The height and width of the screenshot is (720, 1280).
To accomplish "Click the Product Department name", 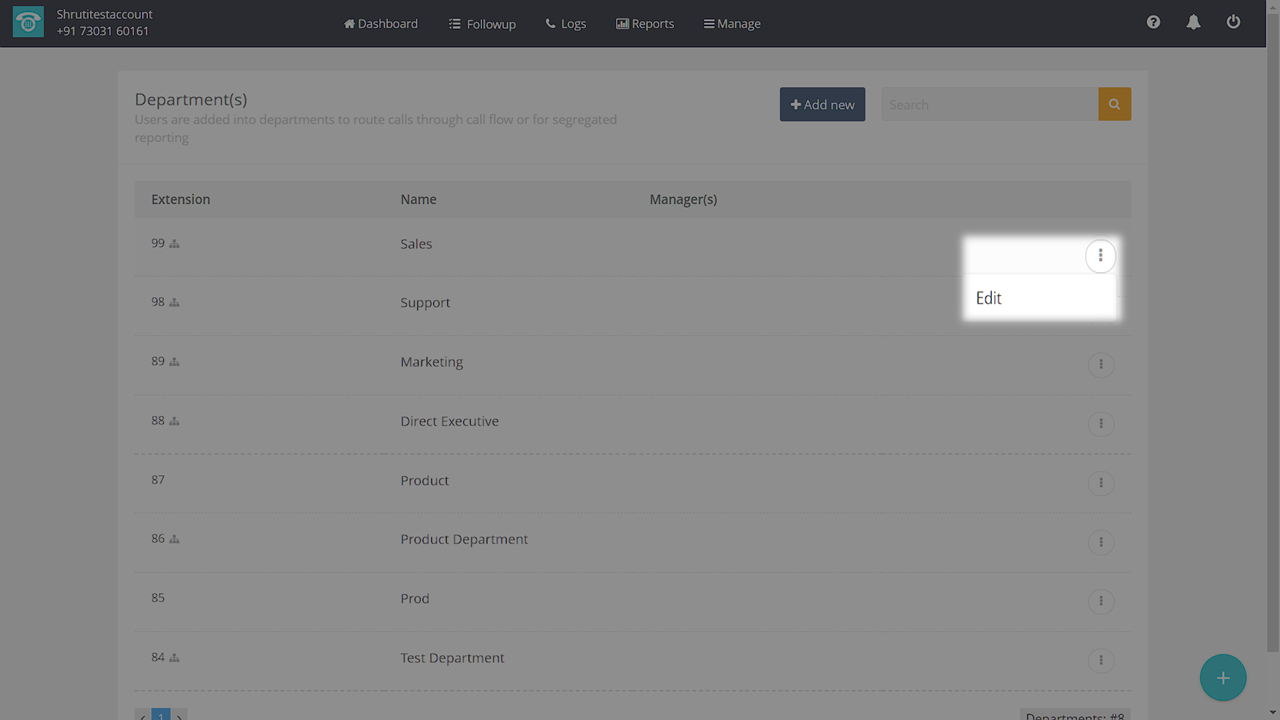I will (464, 539).
